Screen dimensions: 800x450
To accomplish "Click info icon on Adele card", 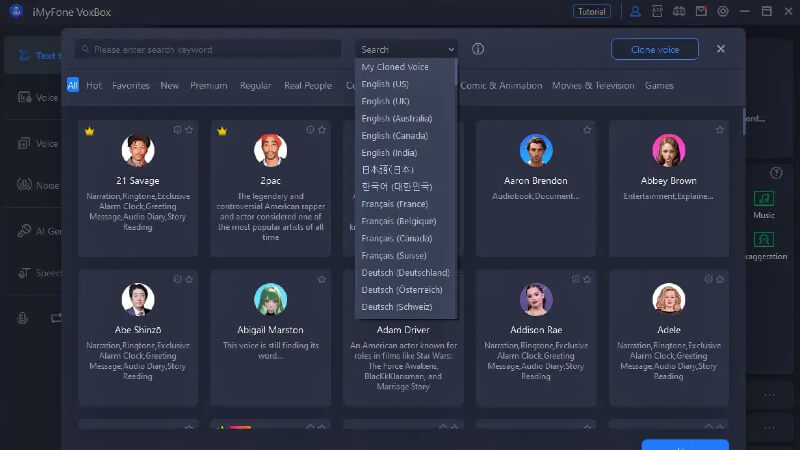I will point(708,279).
